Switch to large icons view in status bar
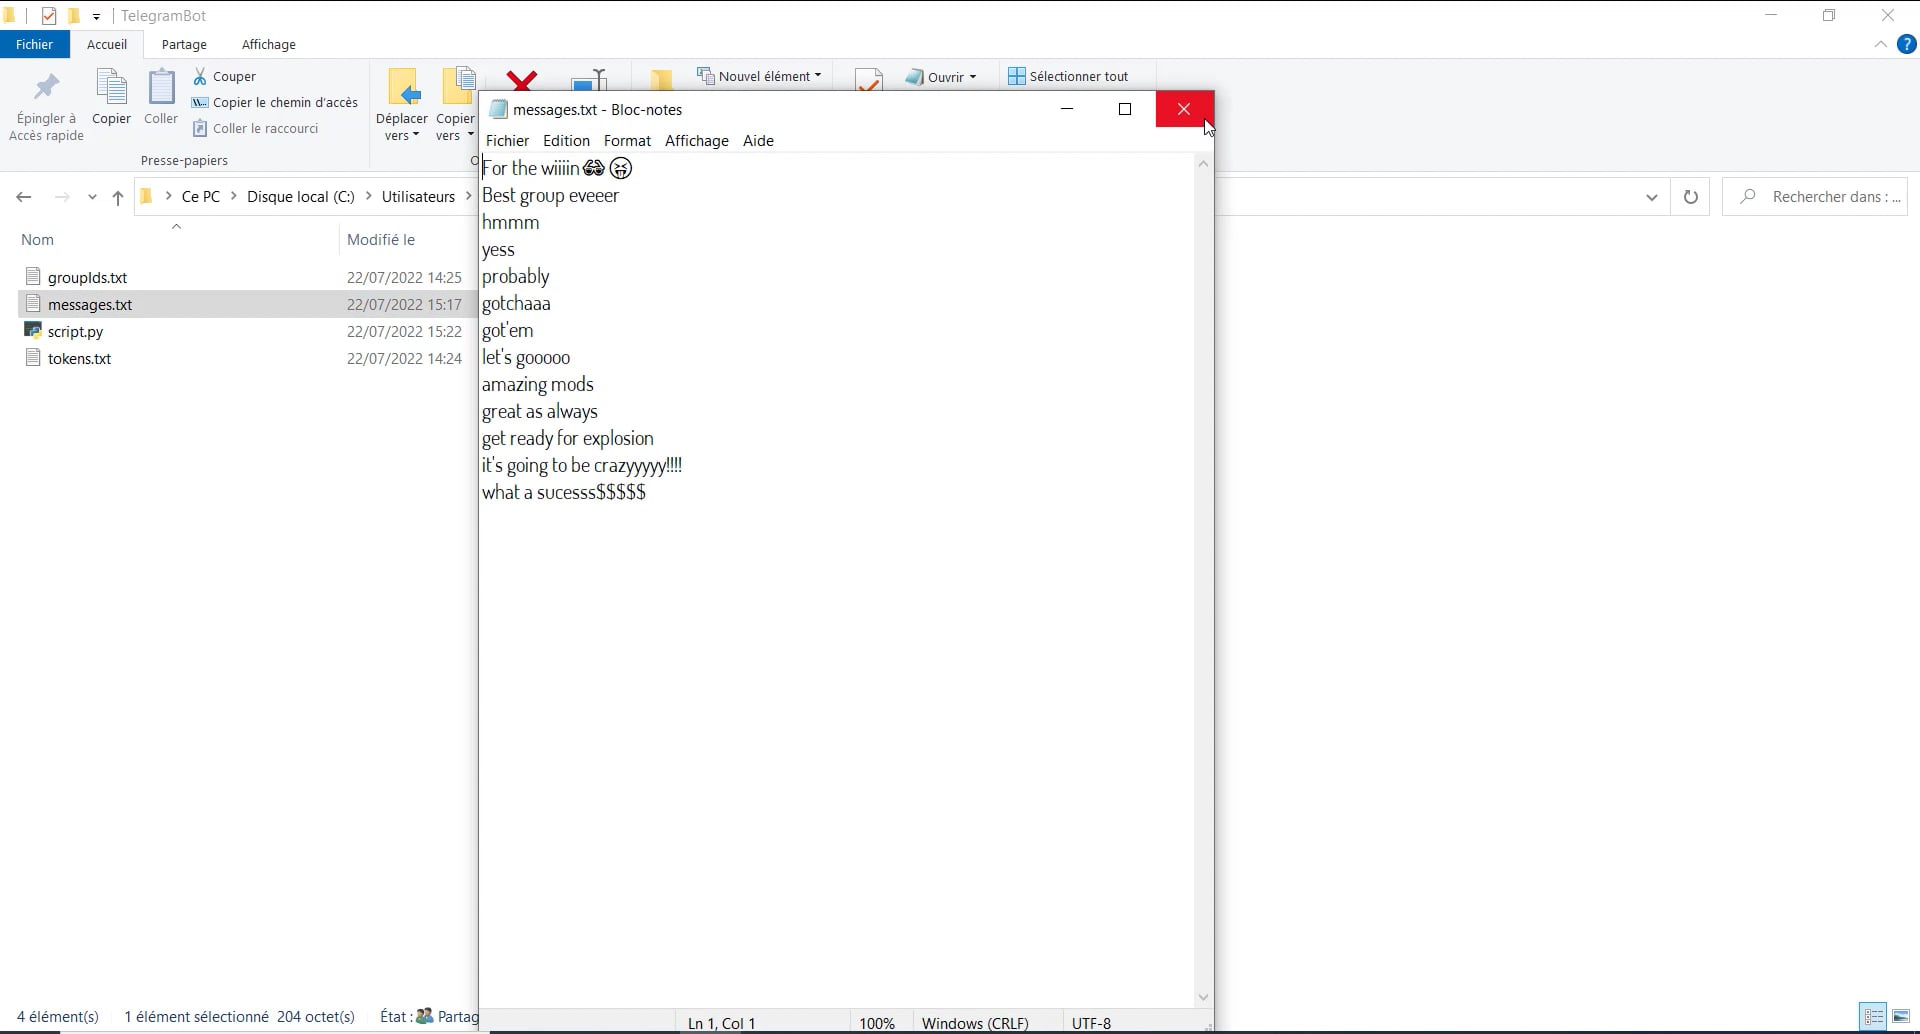 pyautogui.click(x=1901, y=1016)
